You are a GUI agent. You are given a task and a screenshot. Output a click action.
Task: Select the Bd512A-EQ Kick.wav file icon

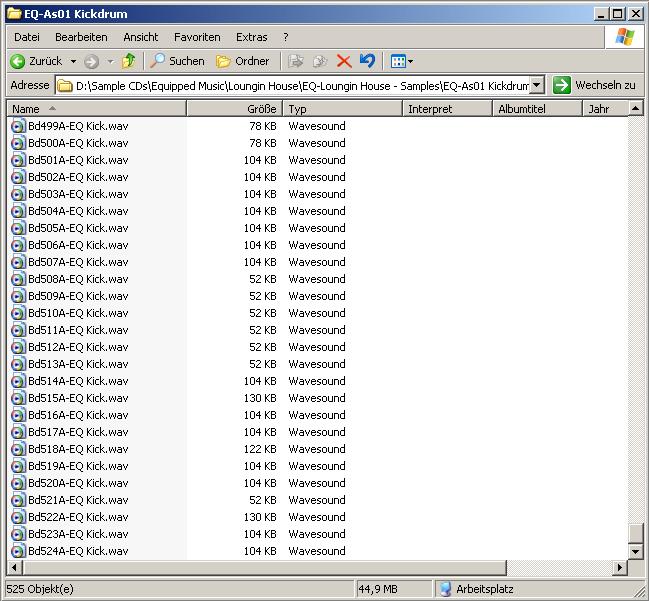(18, 347)
